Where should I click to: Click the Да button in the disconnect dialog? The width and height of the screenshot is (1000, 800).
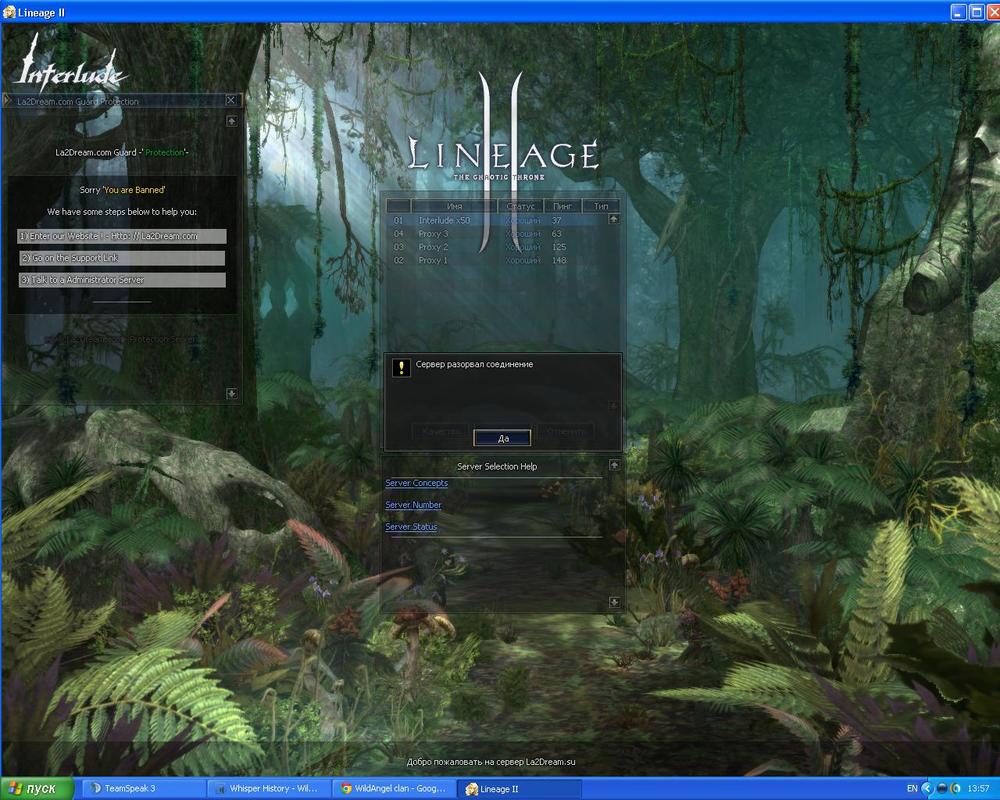[x=502, y=438]
